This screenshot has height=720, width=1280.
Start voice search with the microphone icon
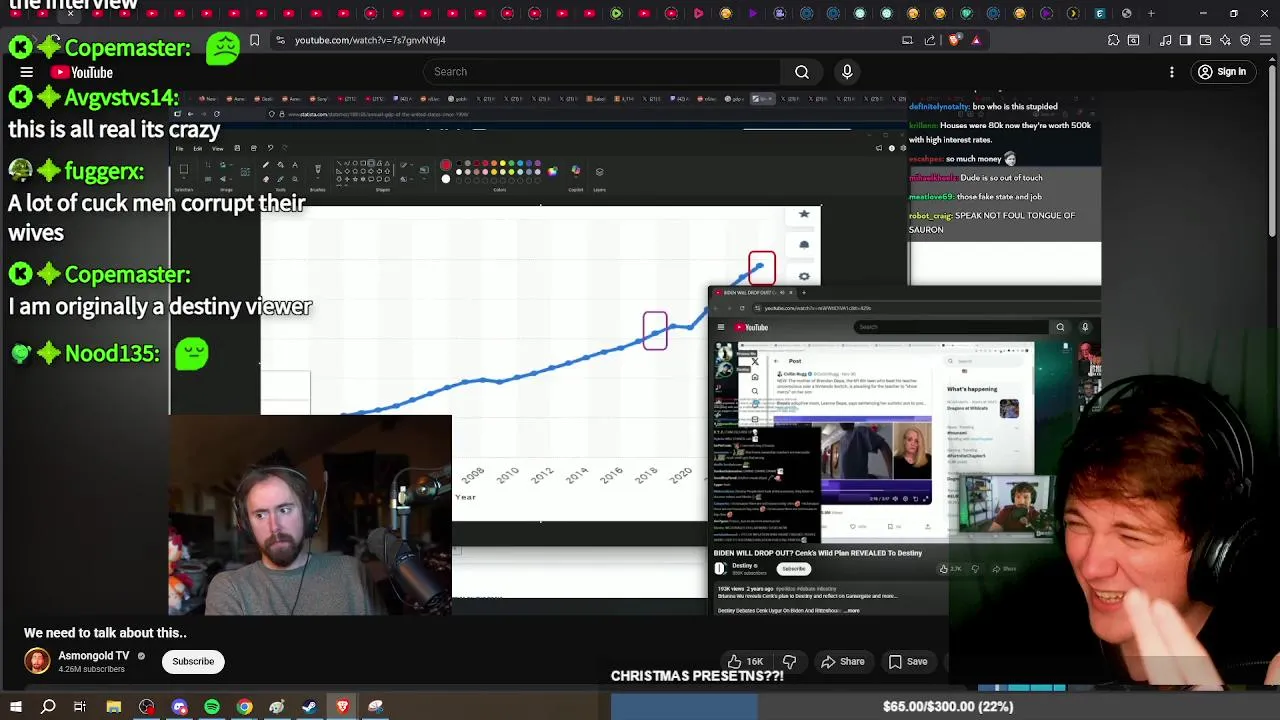point(847,72)
